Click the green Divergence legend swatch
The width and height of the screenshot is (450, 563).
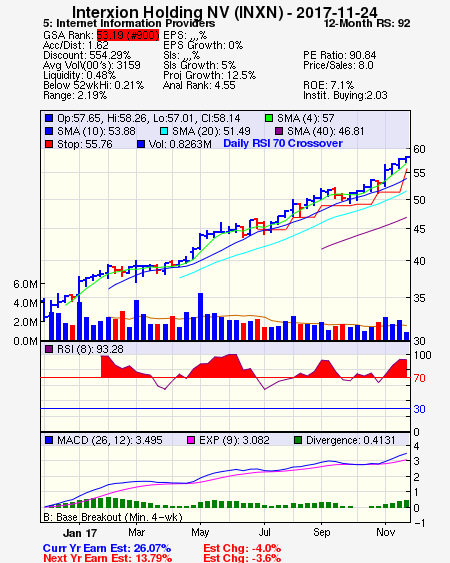[x=298, y=440]
